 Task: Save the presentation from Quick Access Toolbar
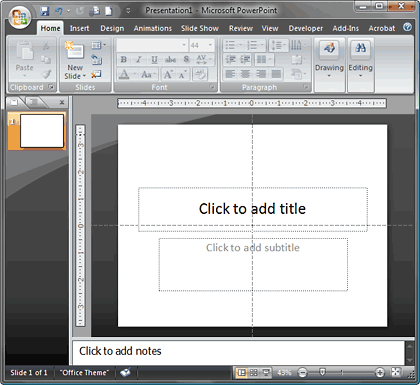pyautogui.click(x=45, y=11)
